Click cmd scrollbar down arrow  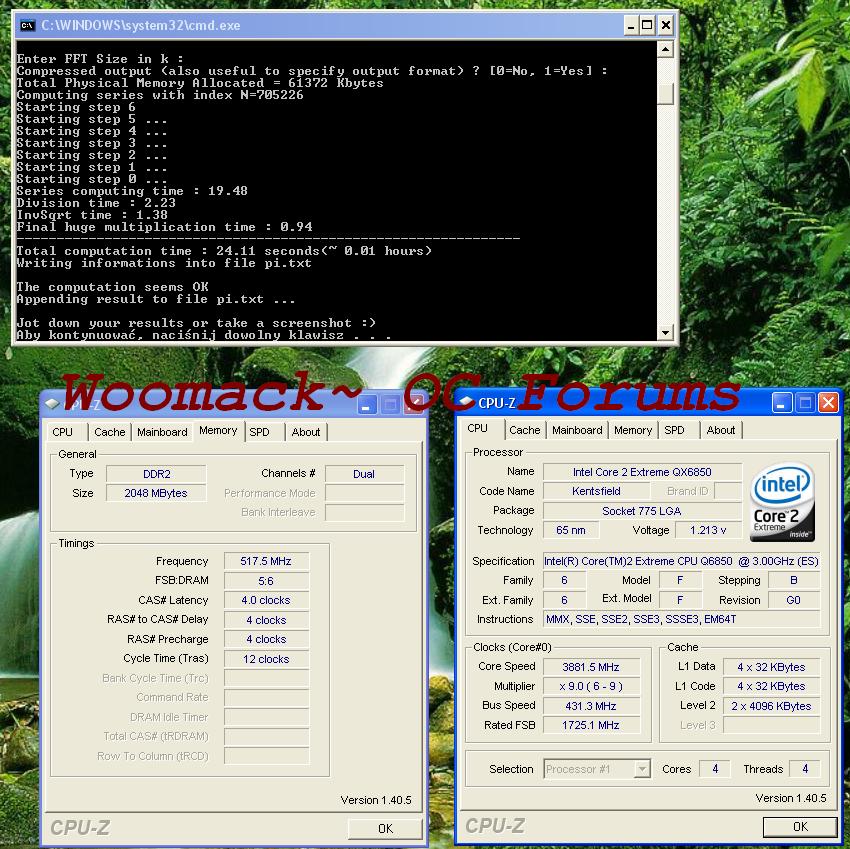pos(666,332)
